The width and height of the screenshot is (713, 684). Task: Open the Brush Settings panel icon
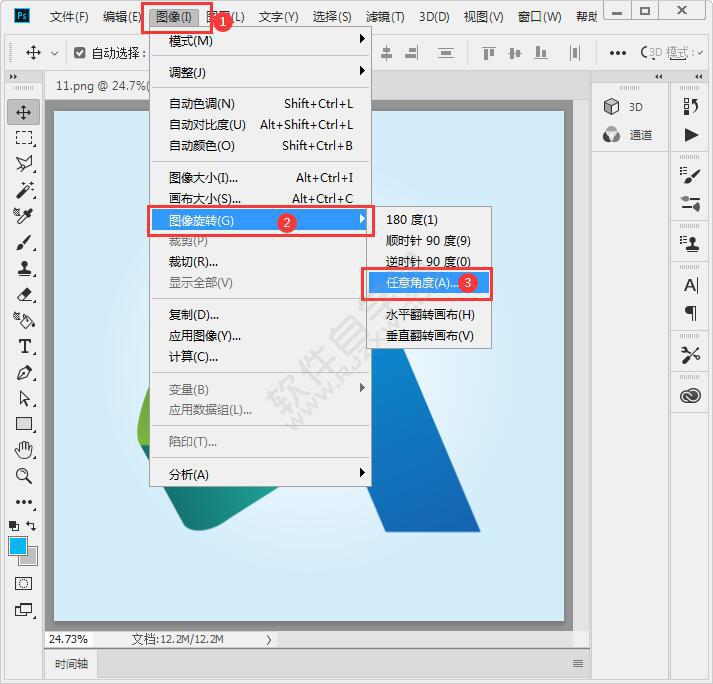690,175
